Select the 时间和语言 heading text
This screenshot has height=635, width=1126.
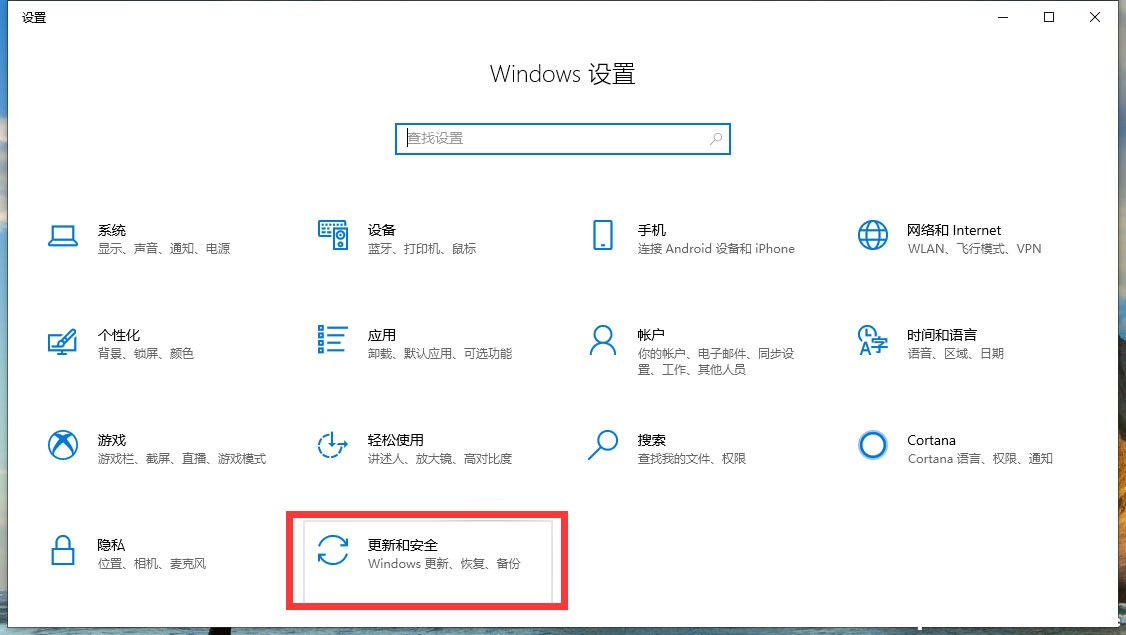(x=941, y=335)
